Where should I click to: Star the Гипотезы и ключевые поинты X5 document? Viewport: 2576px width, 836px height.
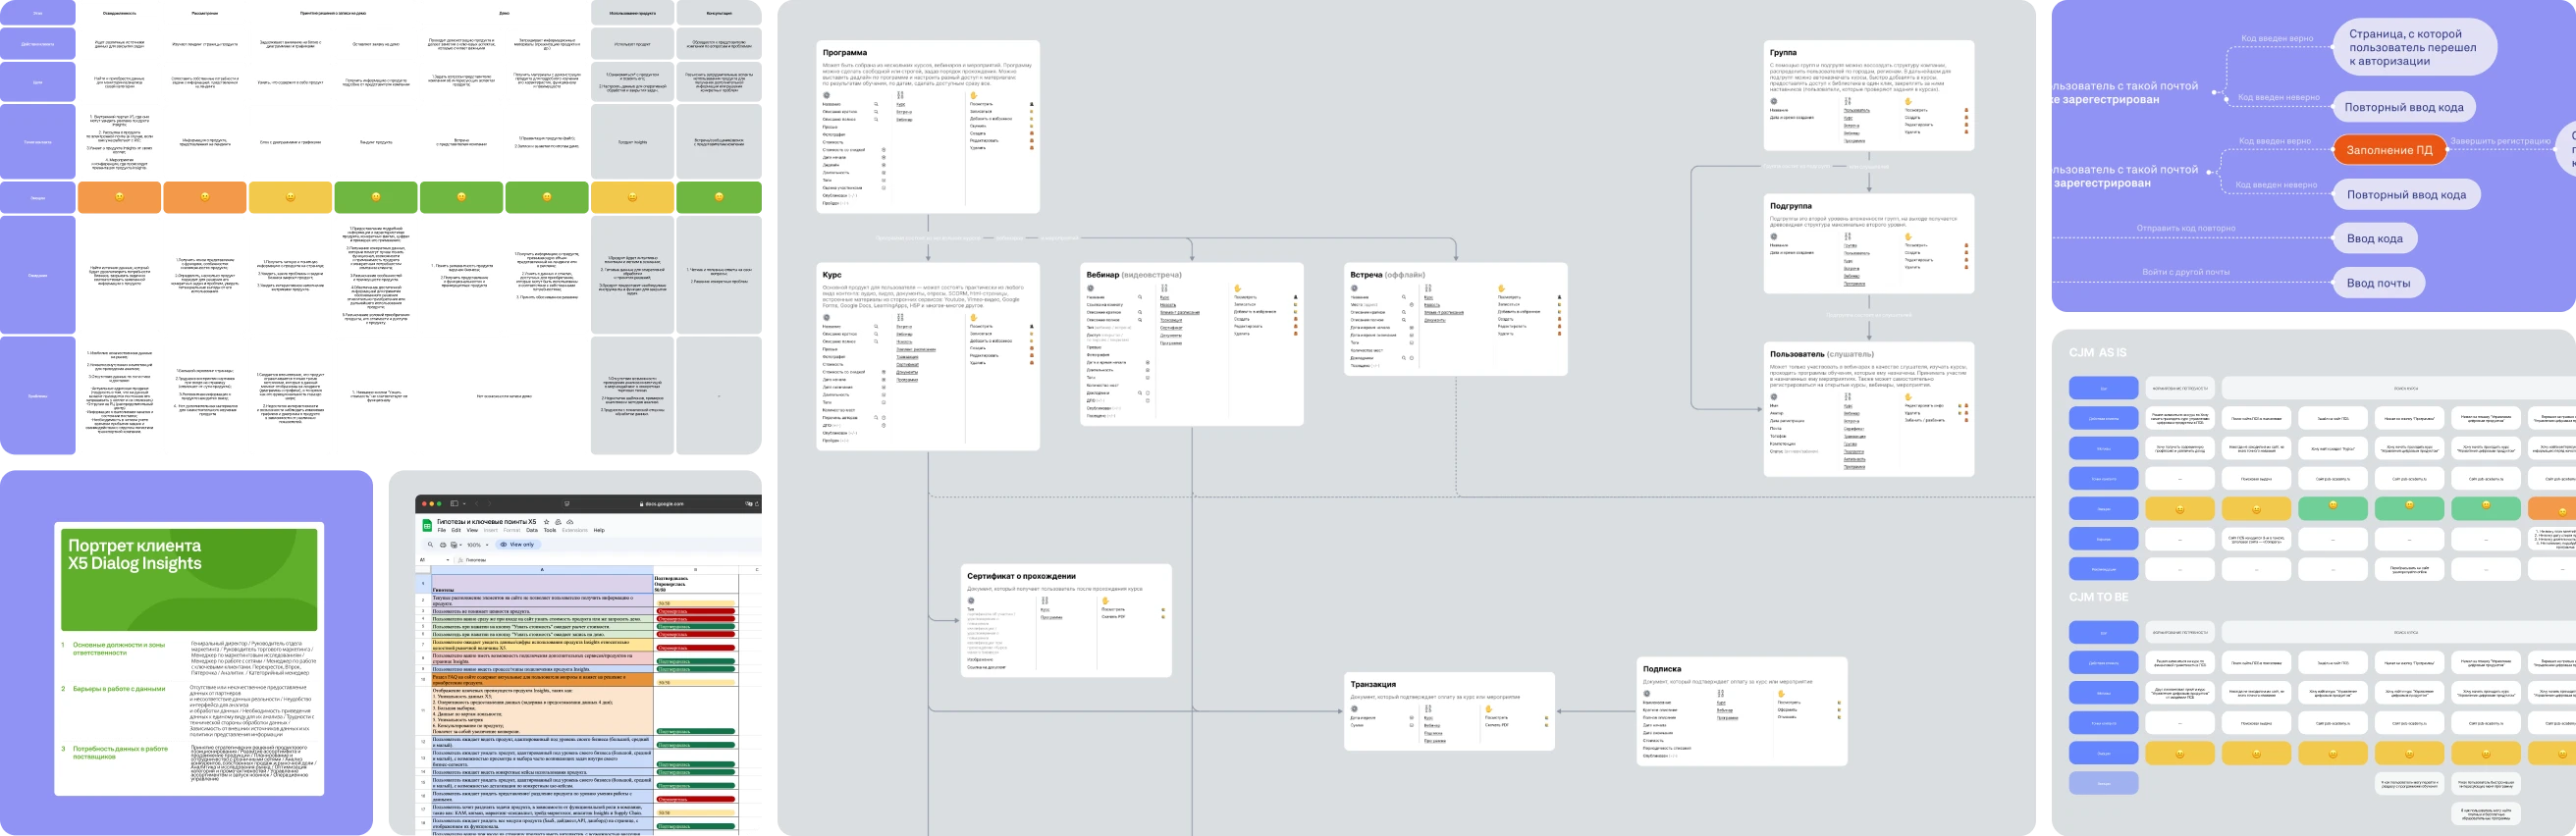(x=546, y=522)
